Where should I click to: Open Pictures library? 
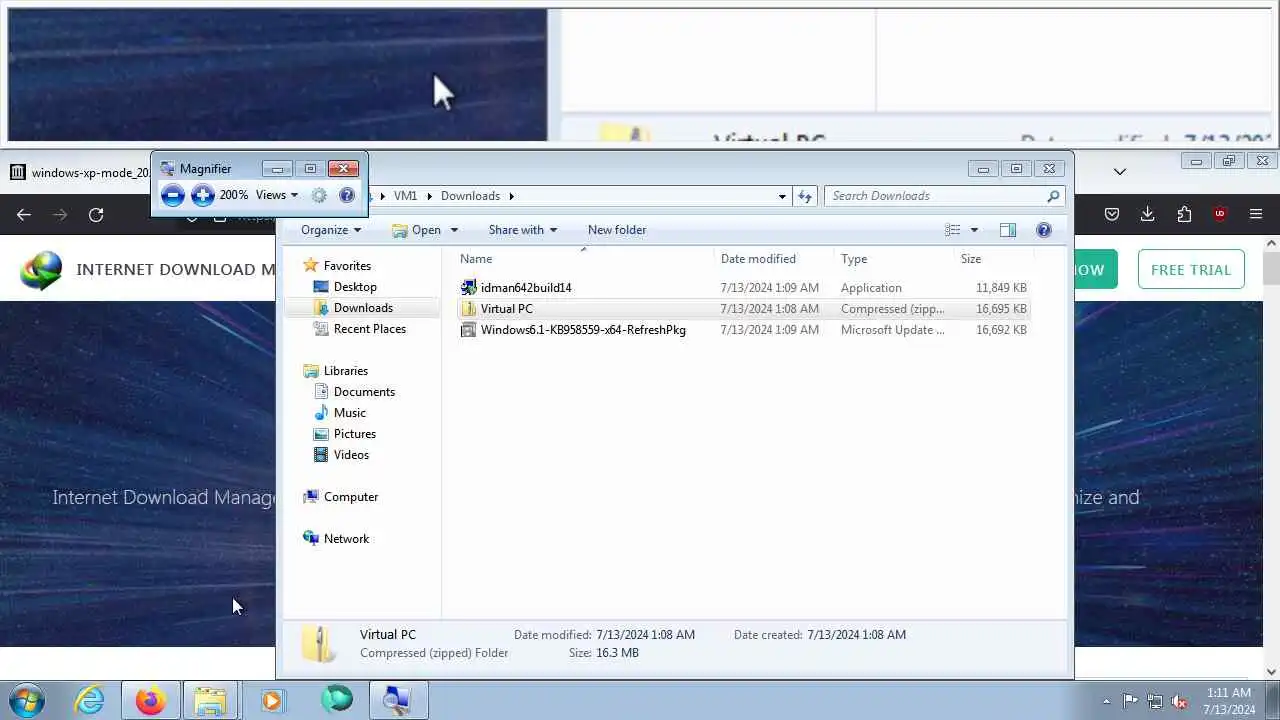354,434
